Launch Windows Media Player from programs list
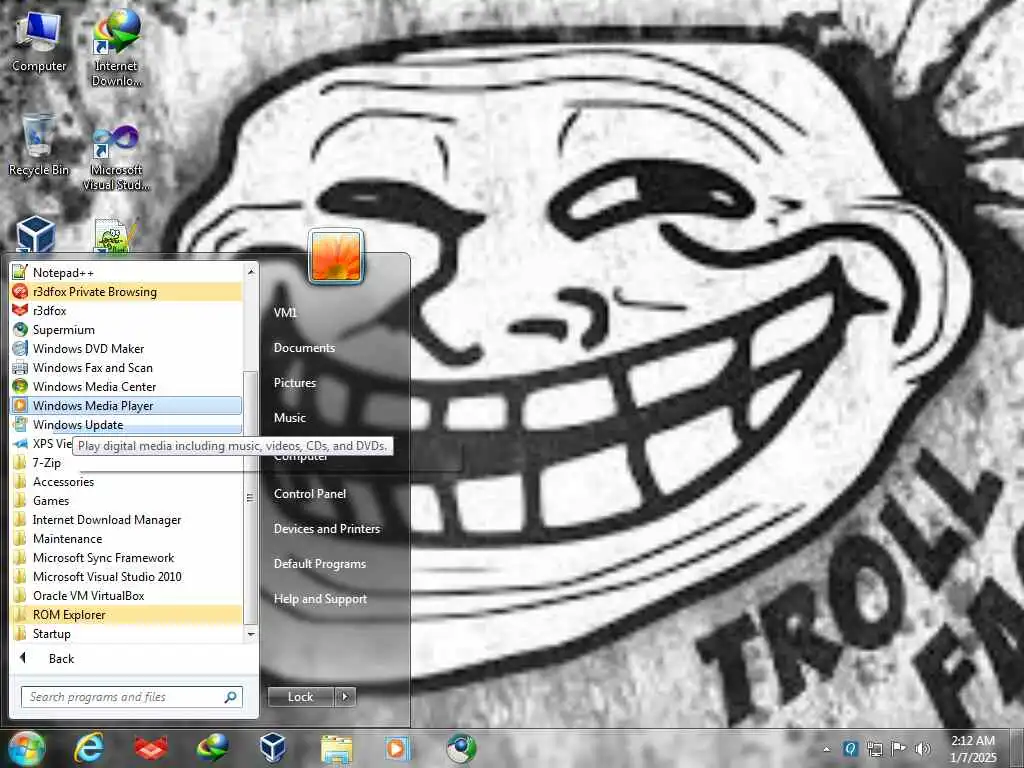 click(x=126, y=406)
